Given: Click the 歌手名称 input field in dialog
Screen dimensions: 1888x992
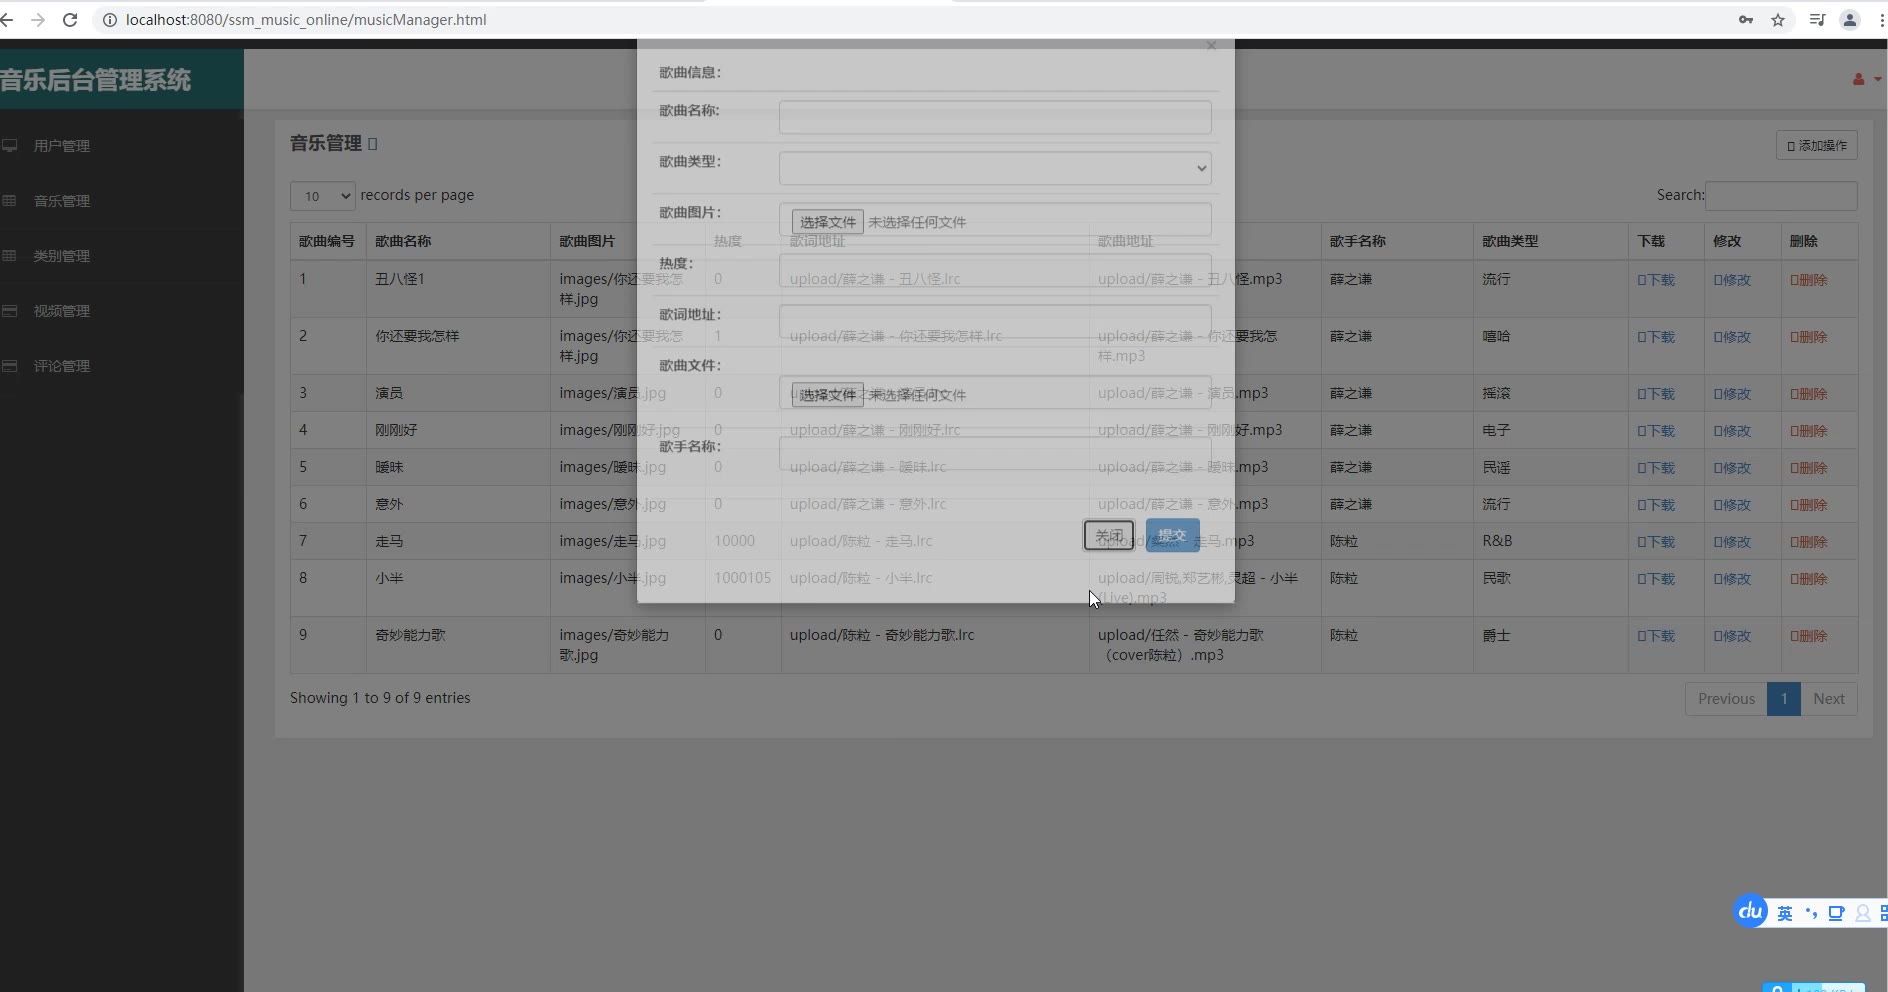Looking at the screenshot, I should [x=995, y=453].
